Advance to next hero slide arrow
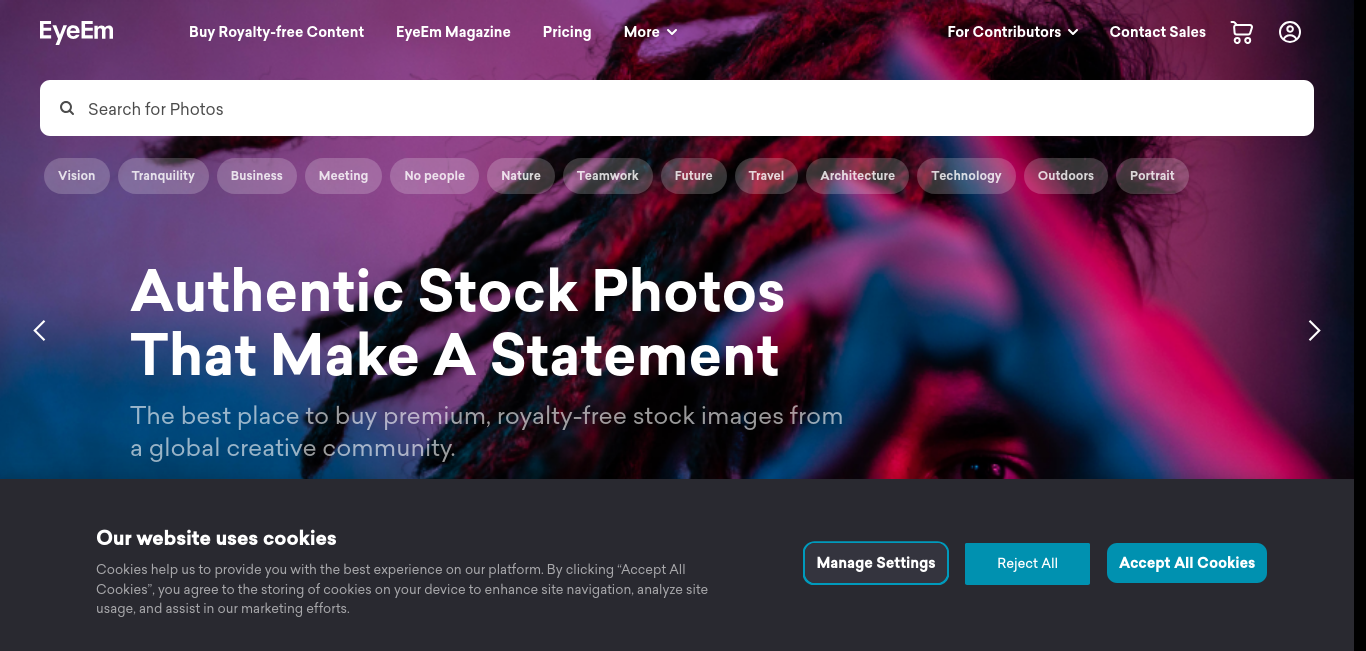 [1314, 330]
